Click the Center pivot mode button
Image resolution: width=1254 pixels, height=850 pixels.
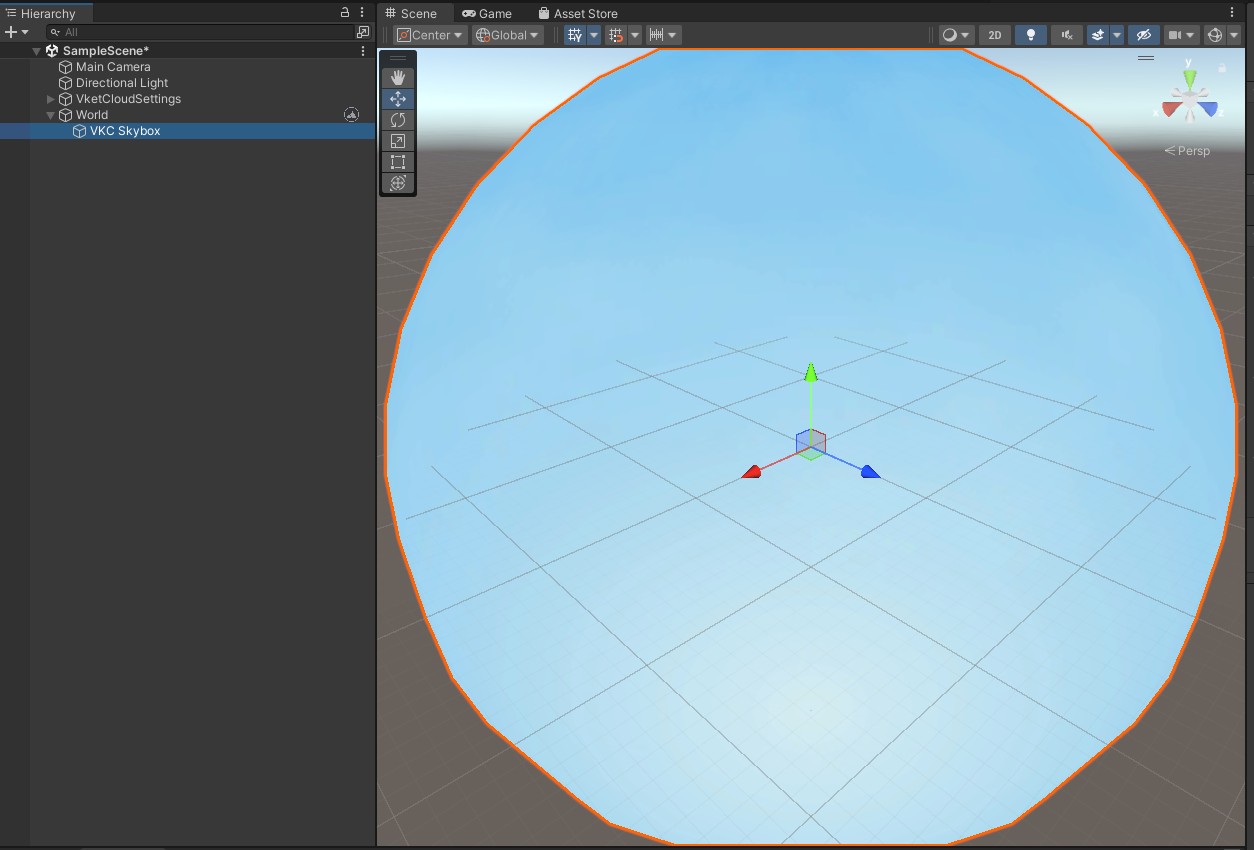pyautogui.click(x=430, y=34)
